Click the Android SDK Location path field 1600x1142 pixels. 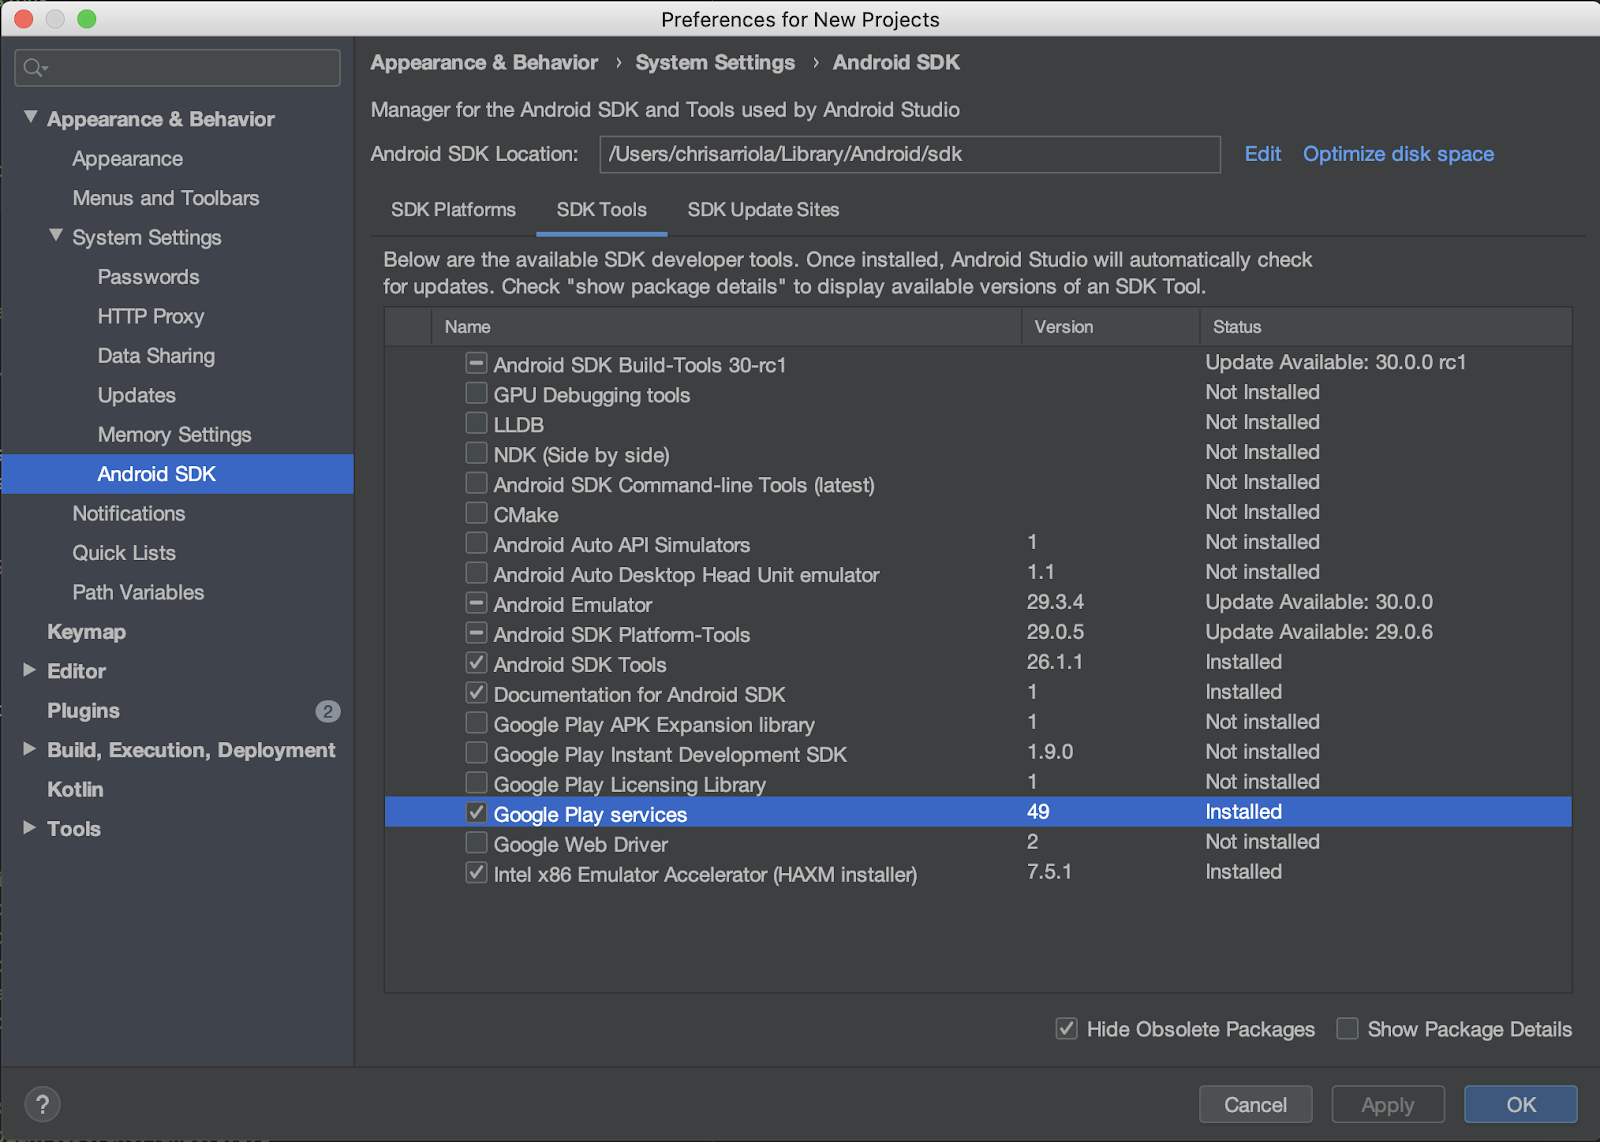click(x=909, y=154)
